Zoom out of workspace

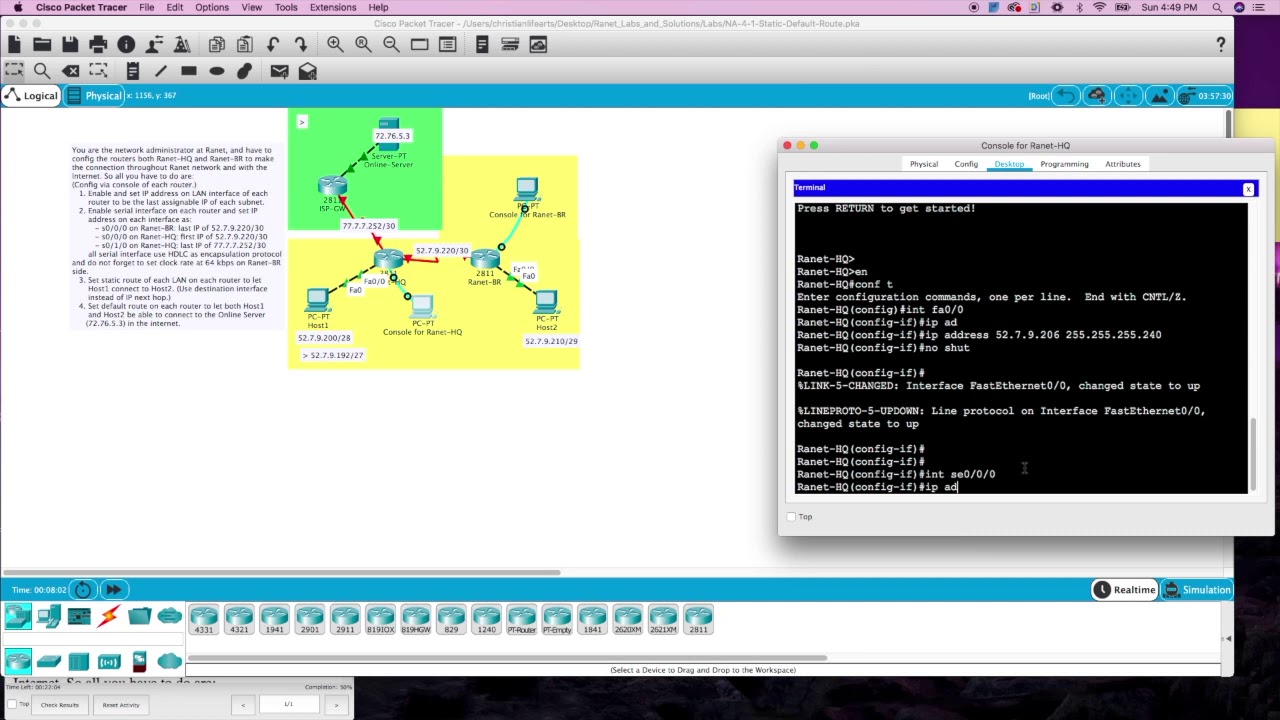click(391, 44)
